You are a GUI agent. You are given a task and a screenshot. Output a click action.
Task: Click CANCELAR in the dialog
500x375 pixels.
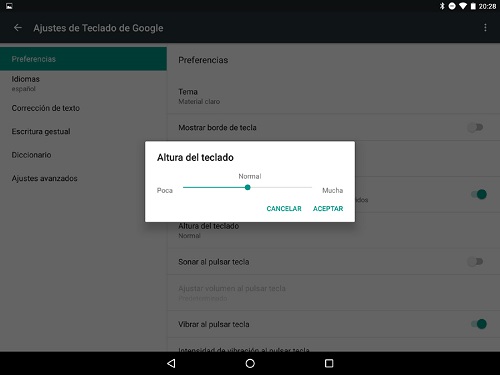pos(284,209)
